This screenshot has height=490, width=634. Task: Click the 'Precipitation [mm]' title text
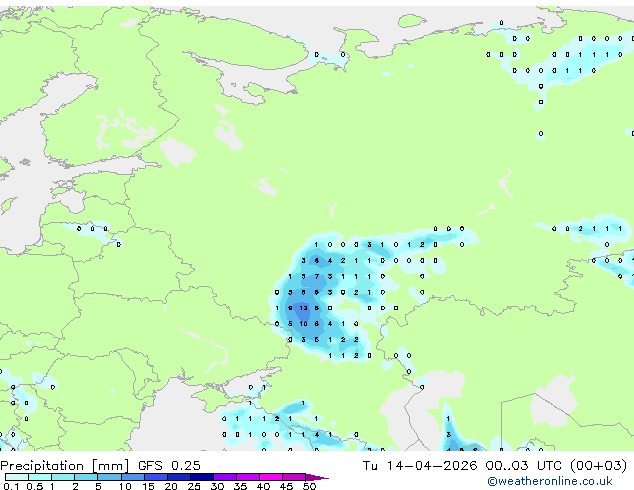(x=64, y=466)
